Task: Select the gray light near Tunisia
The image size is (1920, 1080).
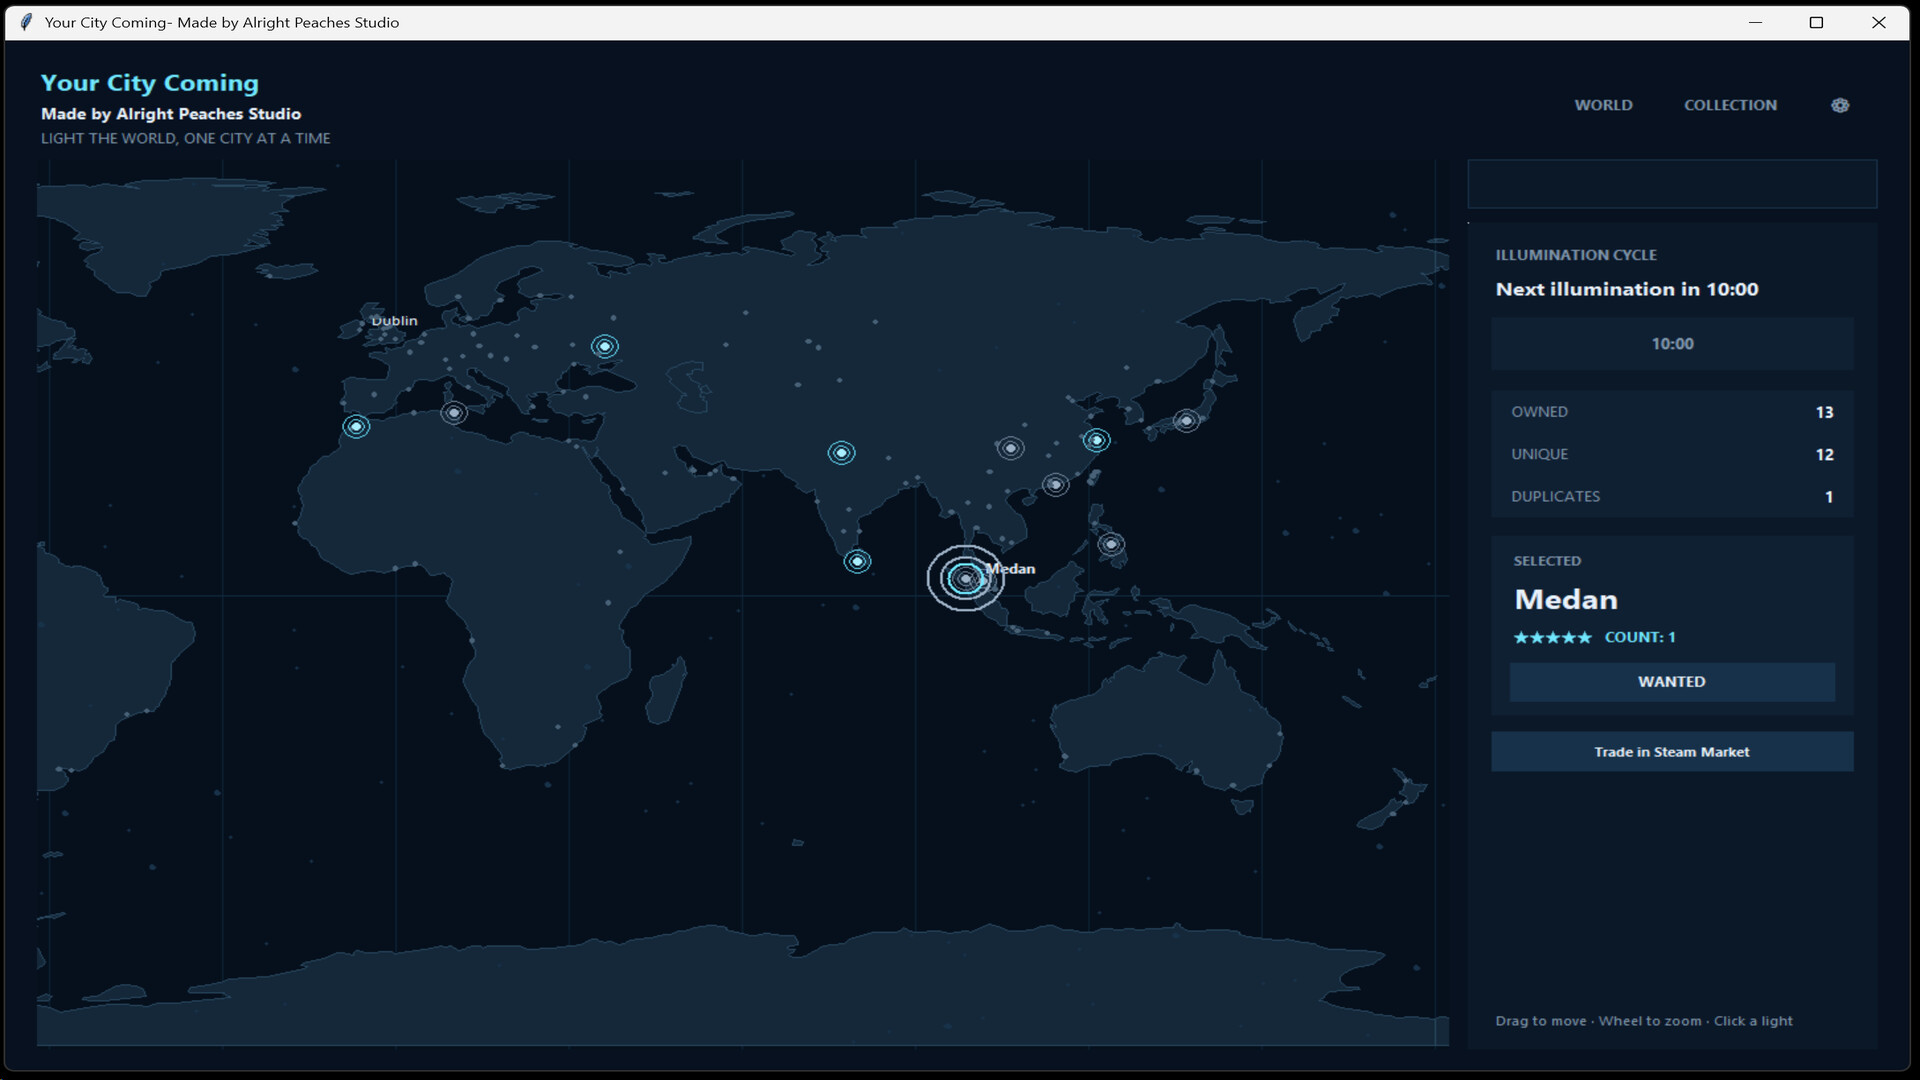Action: 454,412
